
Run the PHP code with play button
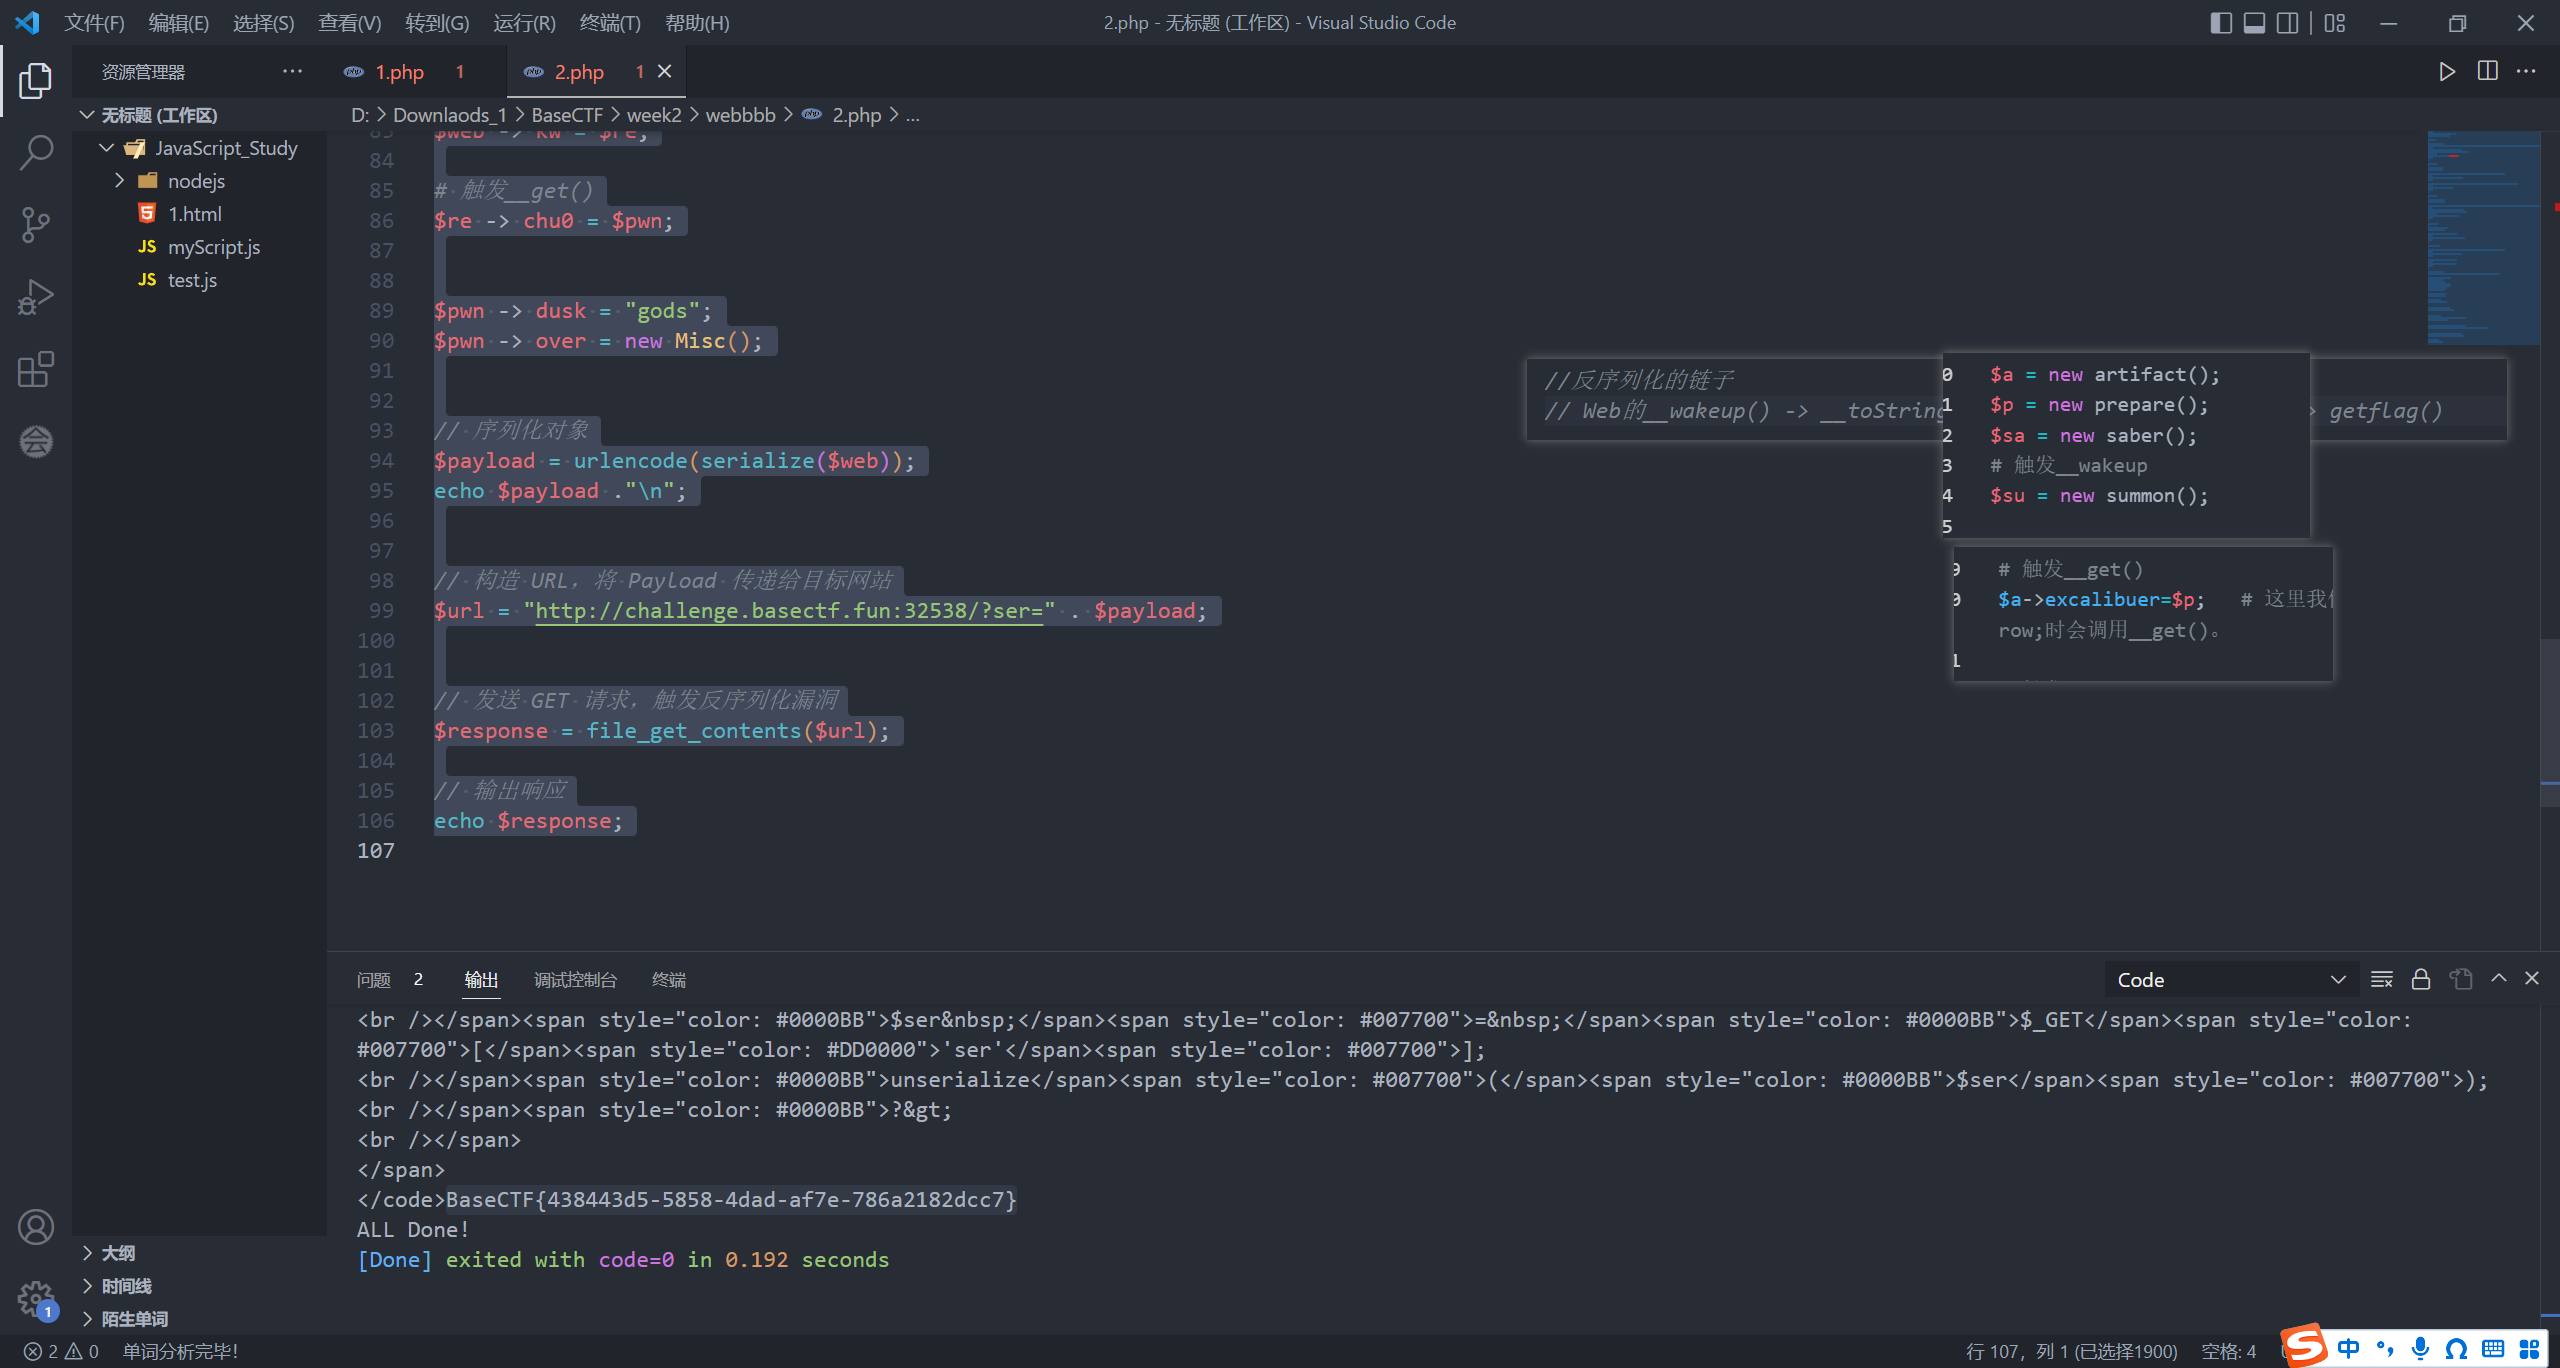2446,72
